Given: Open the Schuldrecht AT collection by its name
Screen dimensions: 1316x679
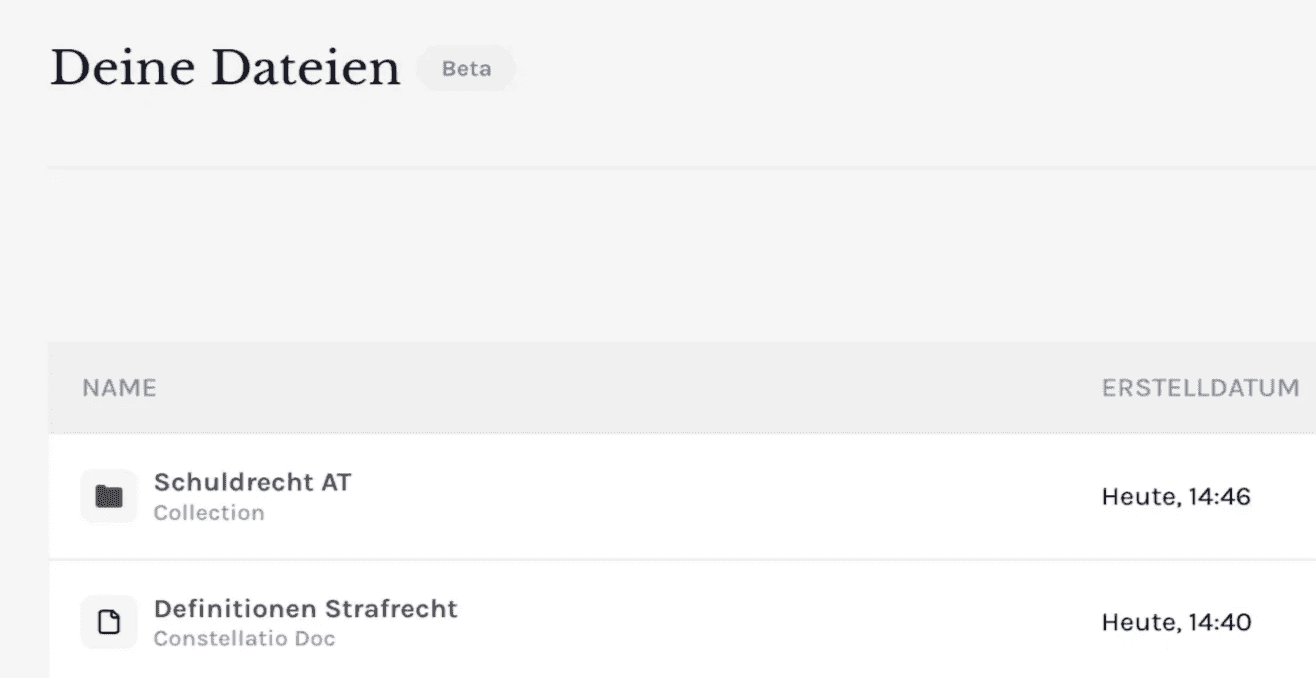Looking at the screenshot, I should (x=252, y=482).
